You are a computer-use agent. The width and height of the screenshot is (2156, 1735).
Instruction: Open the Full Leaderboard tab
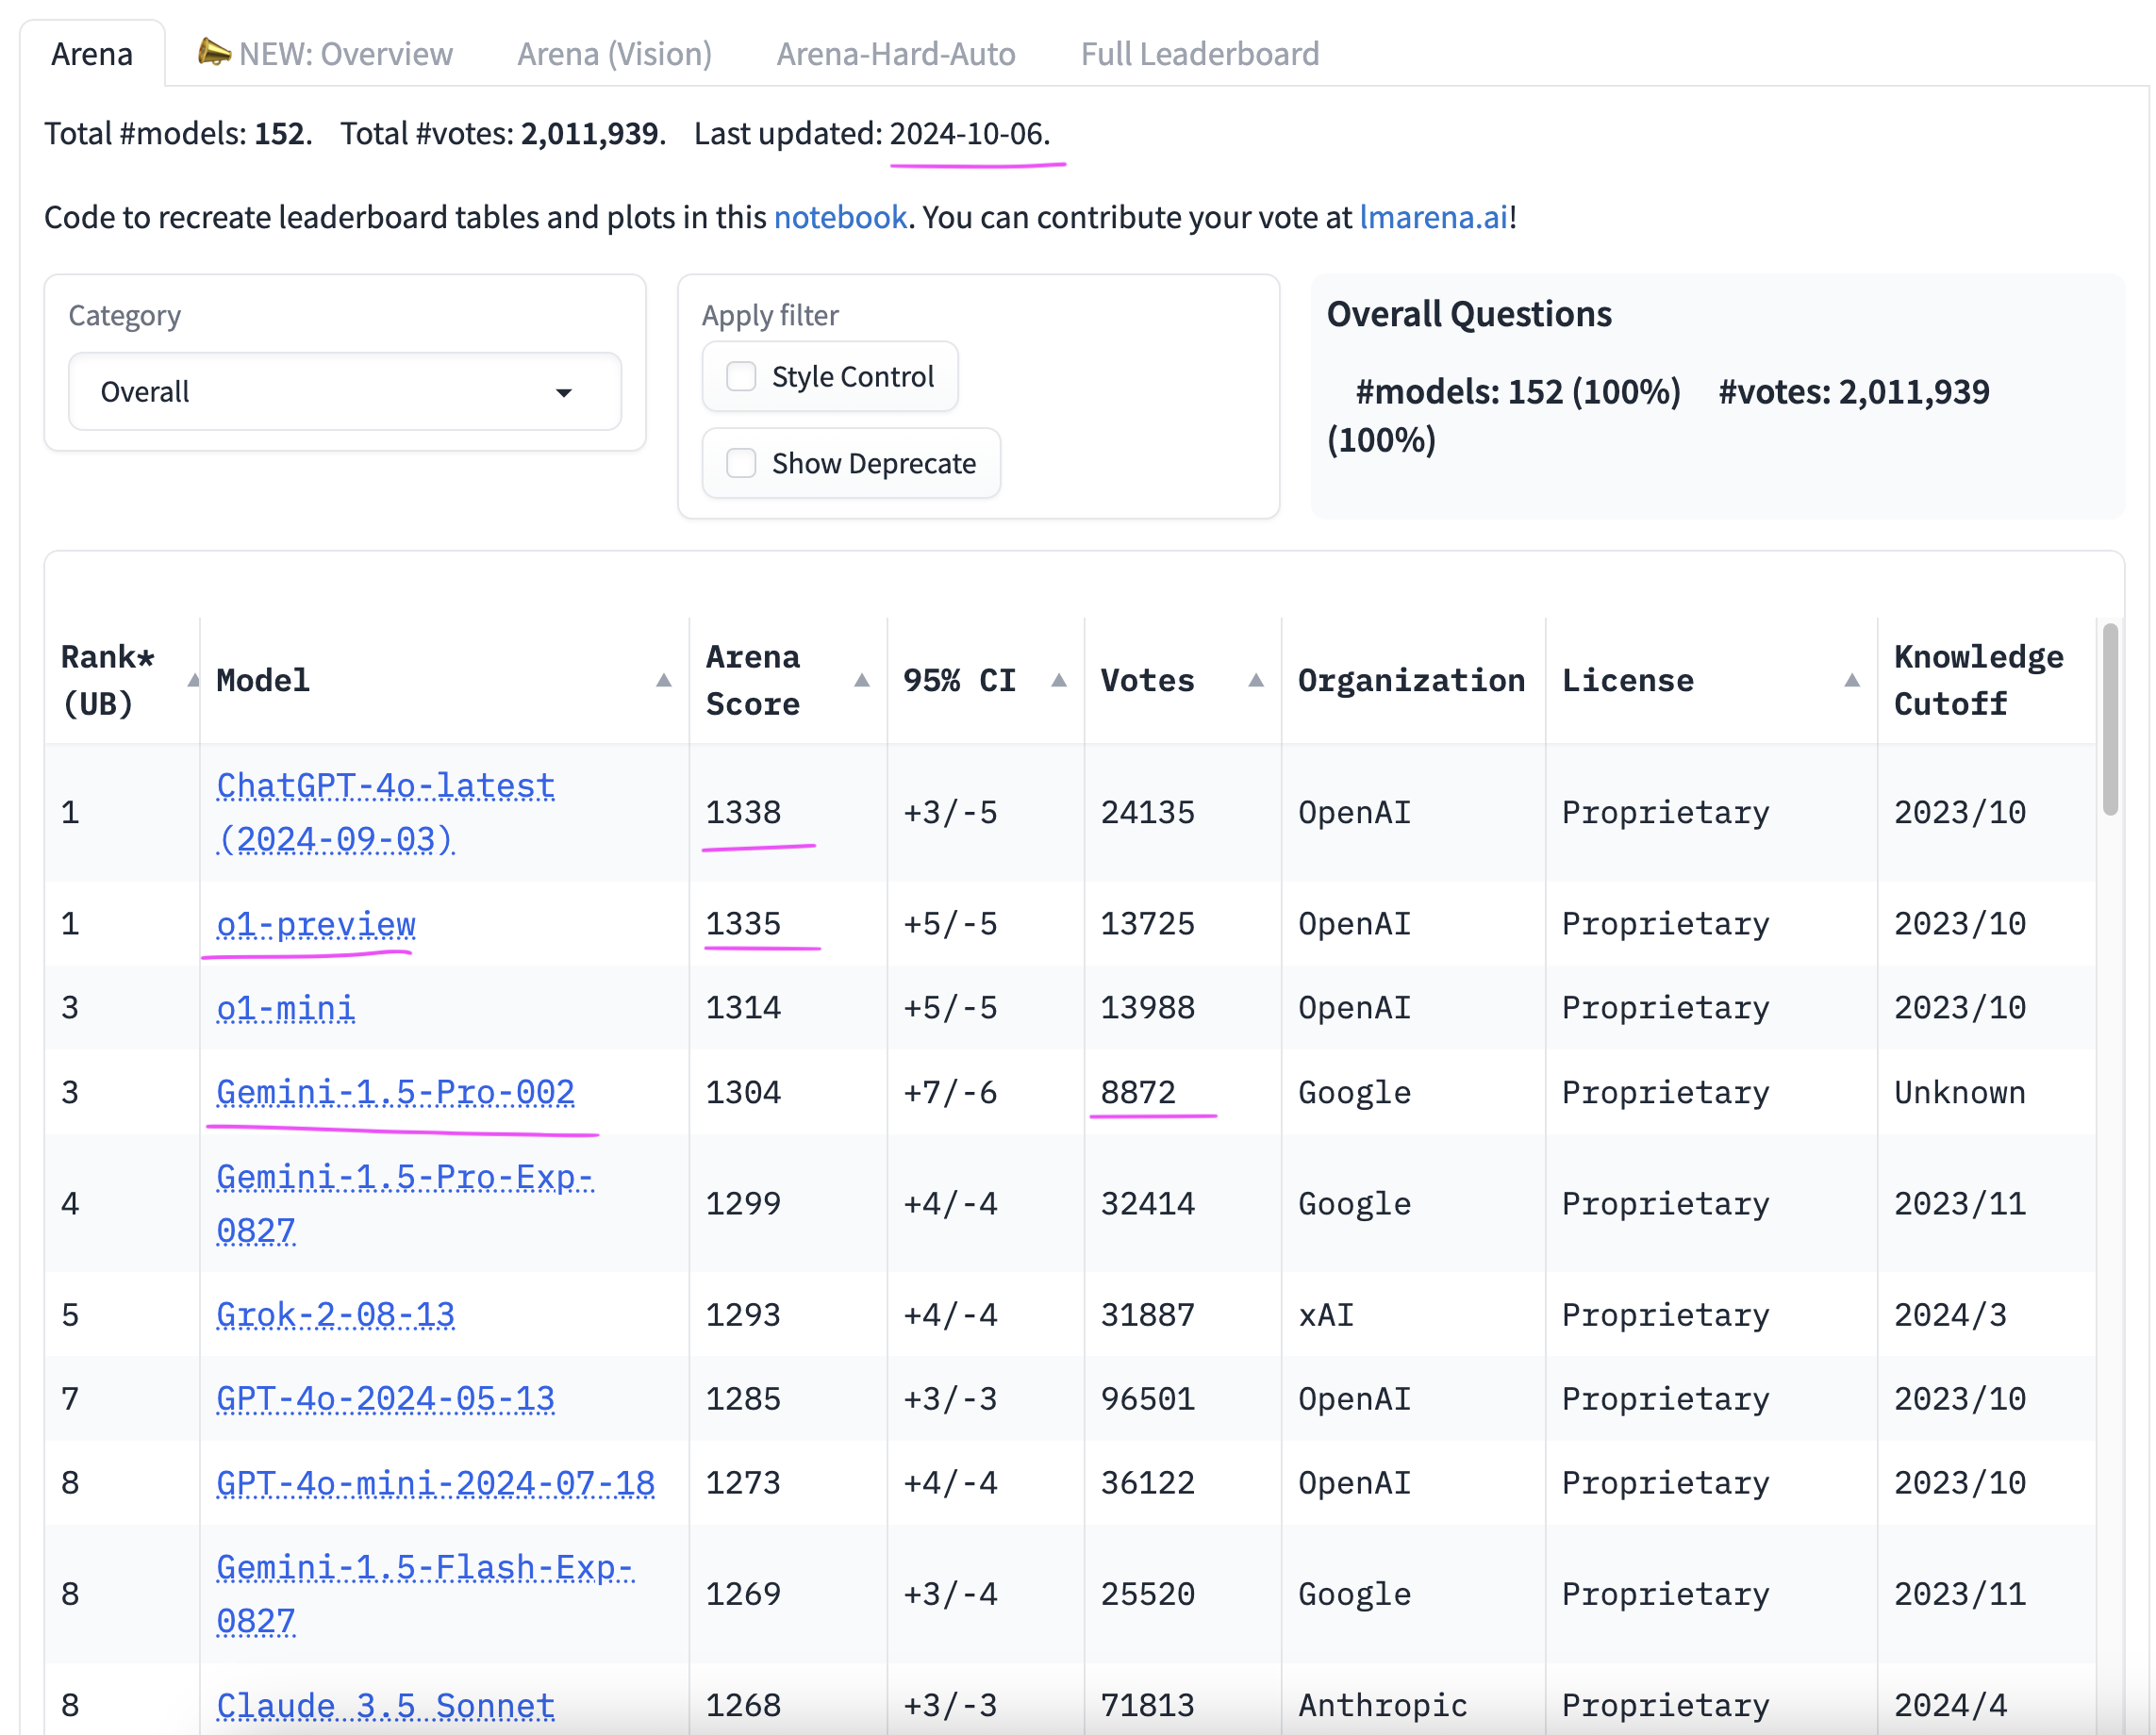[x=1200, y=54]
